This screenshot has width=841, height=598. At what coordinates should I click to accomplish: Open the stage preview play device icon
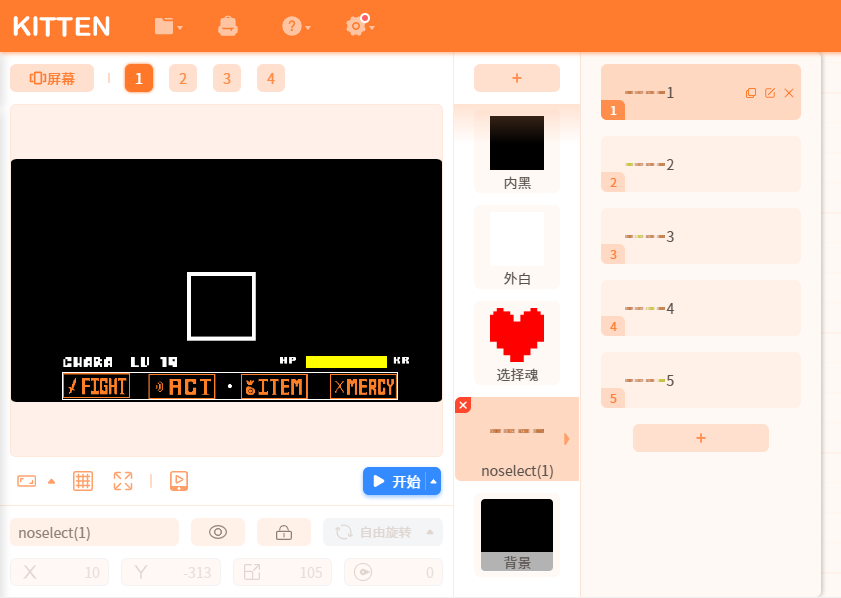179,481
